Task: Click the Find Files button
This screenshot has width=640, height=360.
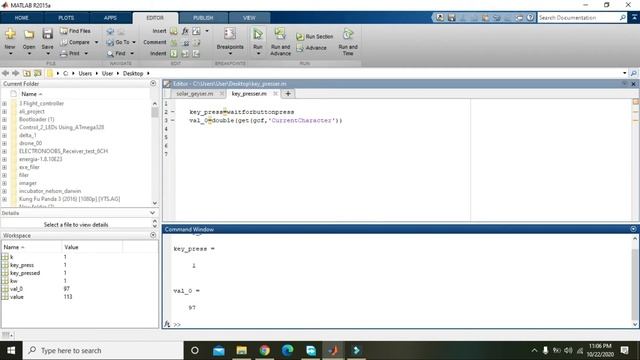Action: click(75, 31)
